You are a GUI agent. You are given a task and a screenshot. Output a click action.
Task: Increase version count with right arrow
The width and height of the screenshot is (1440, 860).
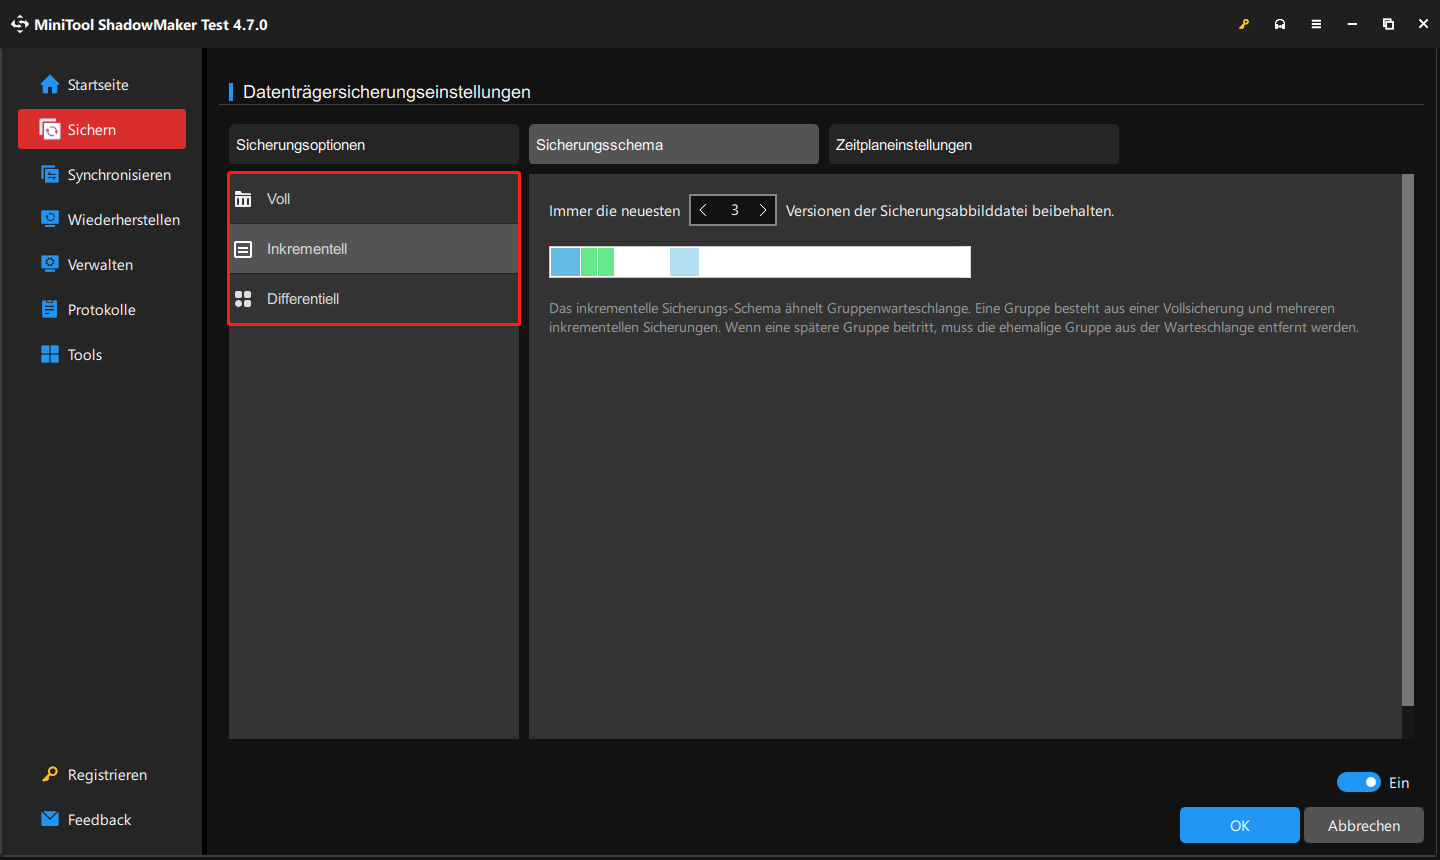(x=763, y=210)
